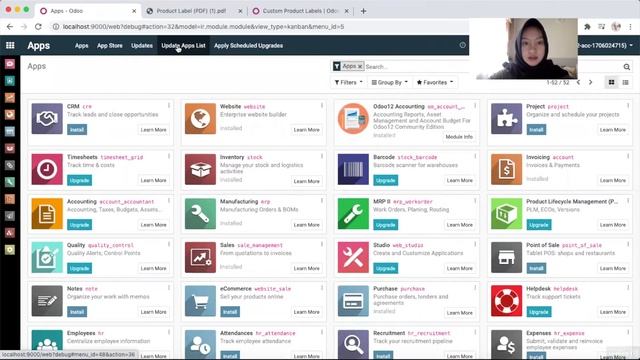Focus the browser address bar
Viewport: 640px width, 360px height.
[x=261, y=27]
